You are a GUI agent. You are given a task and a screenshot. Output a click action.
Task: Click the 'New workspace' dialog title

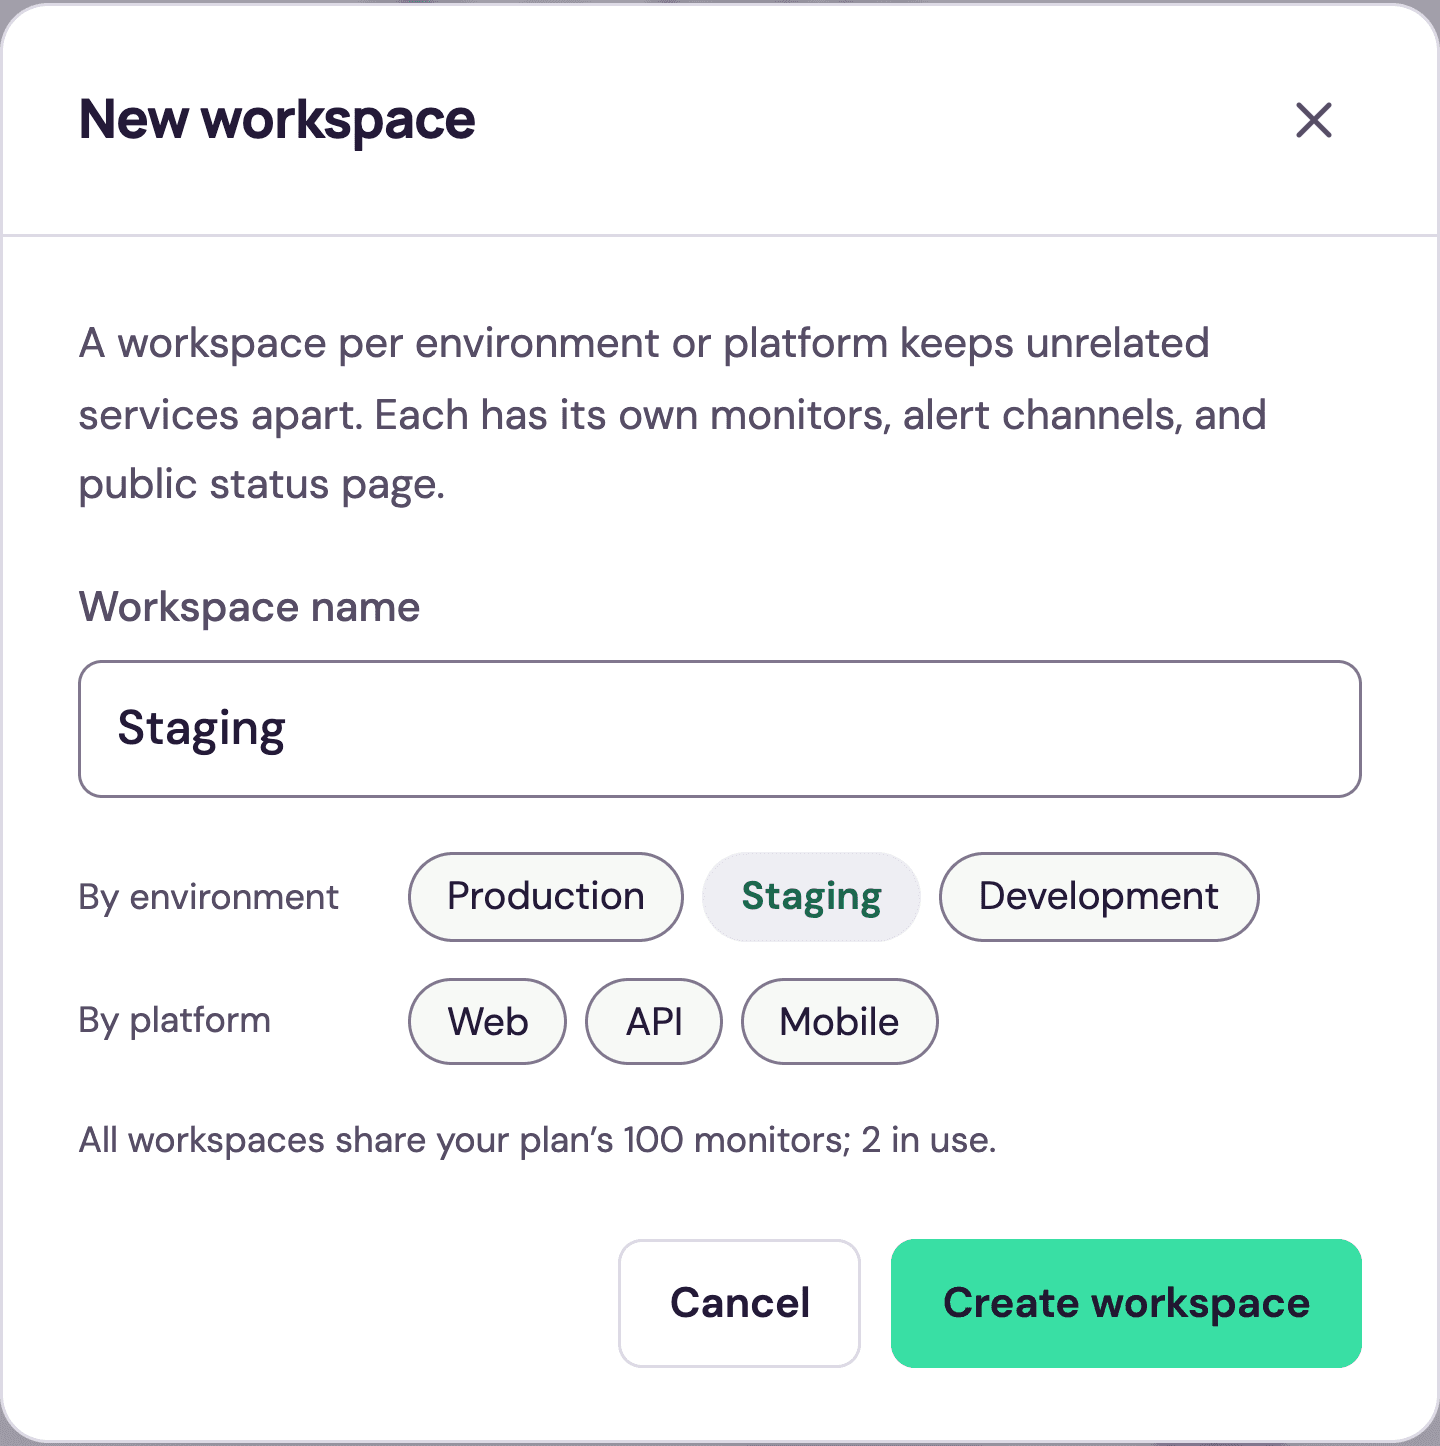tap(277, 120)
